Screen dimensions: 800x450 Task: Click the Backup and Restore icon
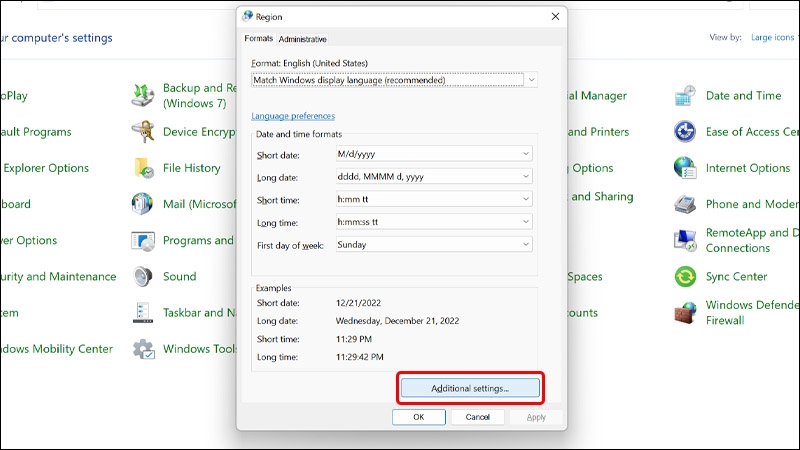click(x=143, y=96)
